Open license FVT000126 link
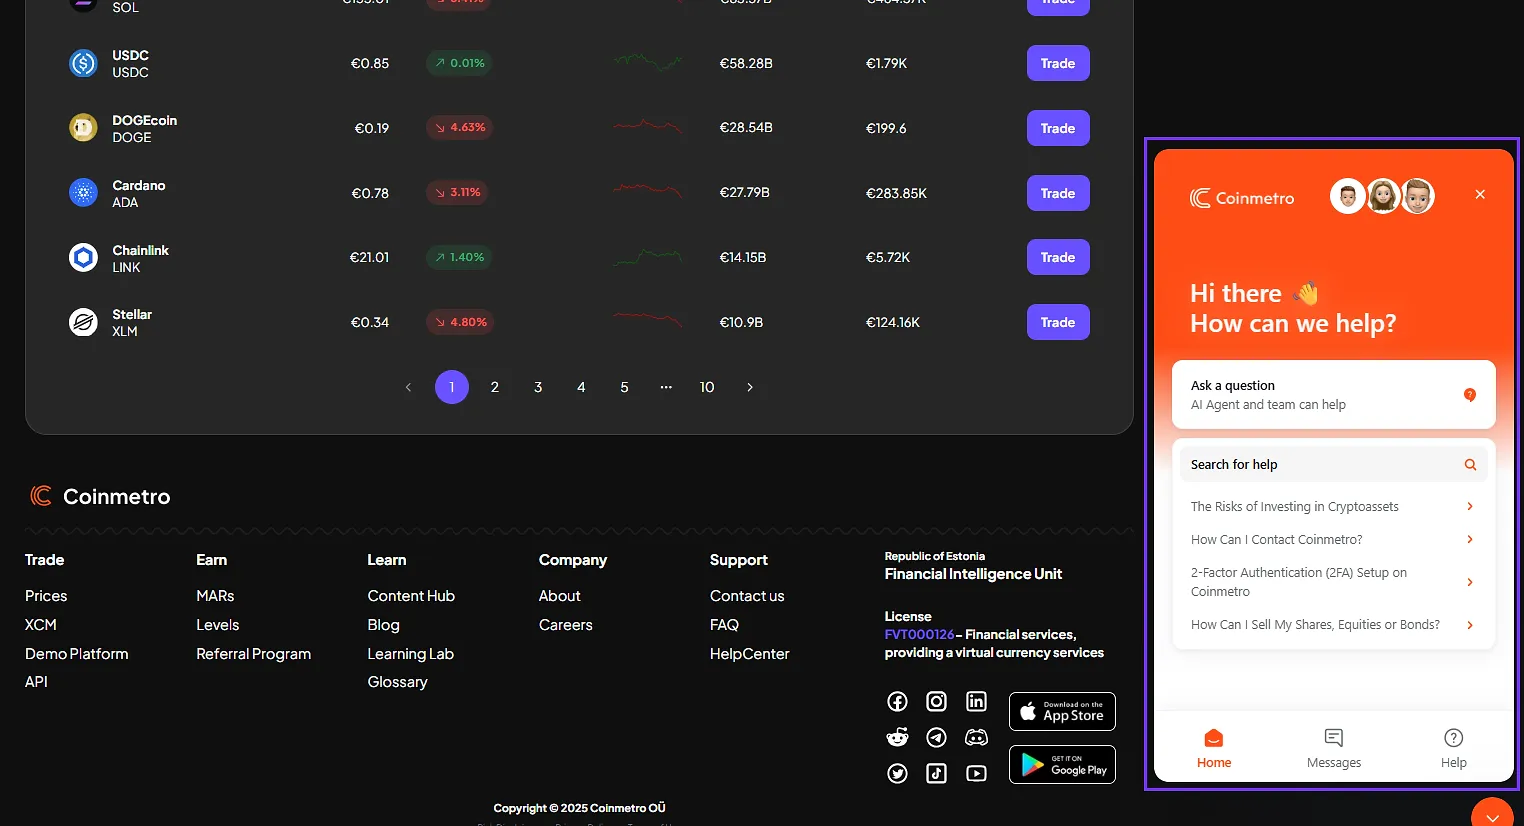Viewport: 1524px width, 826px height. click(x=919, y=635)
